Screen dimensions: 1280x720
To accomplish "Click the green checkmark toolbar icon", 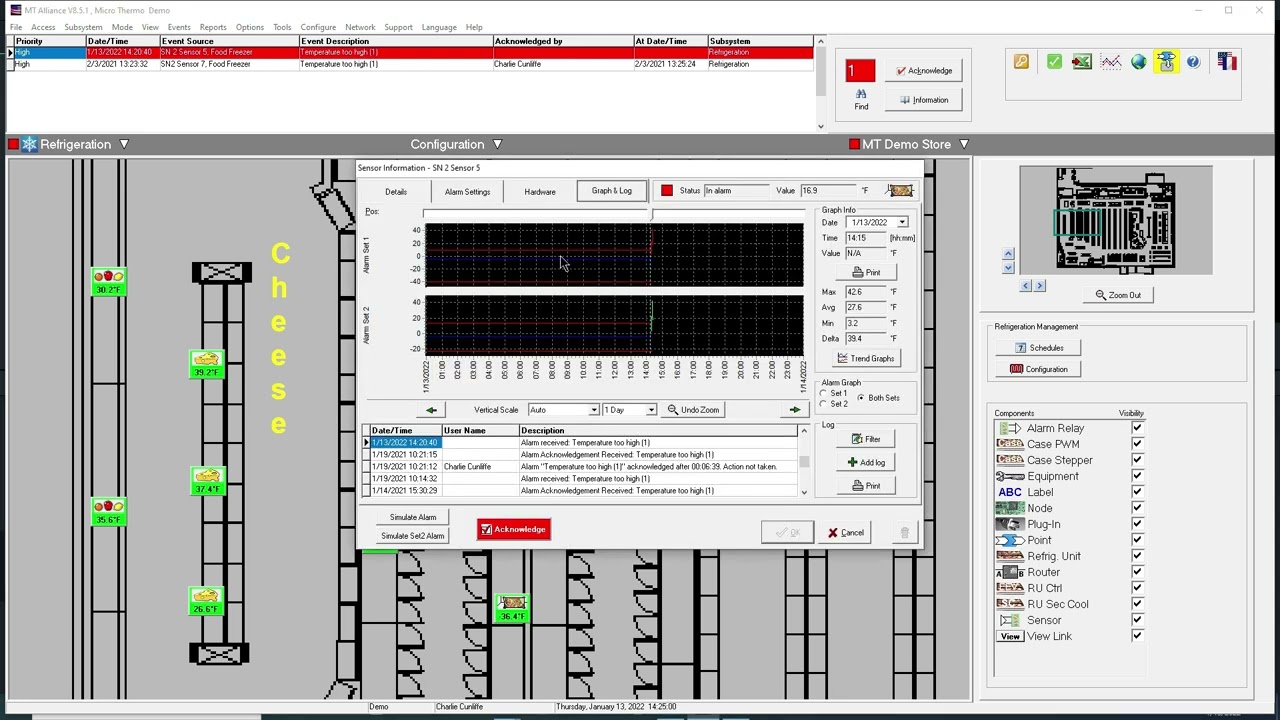I will [x=1054, y=62].
